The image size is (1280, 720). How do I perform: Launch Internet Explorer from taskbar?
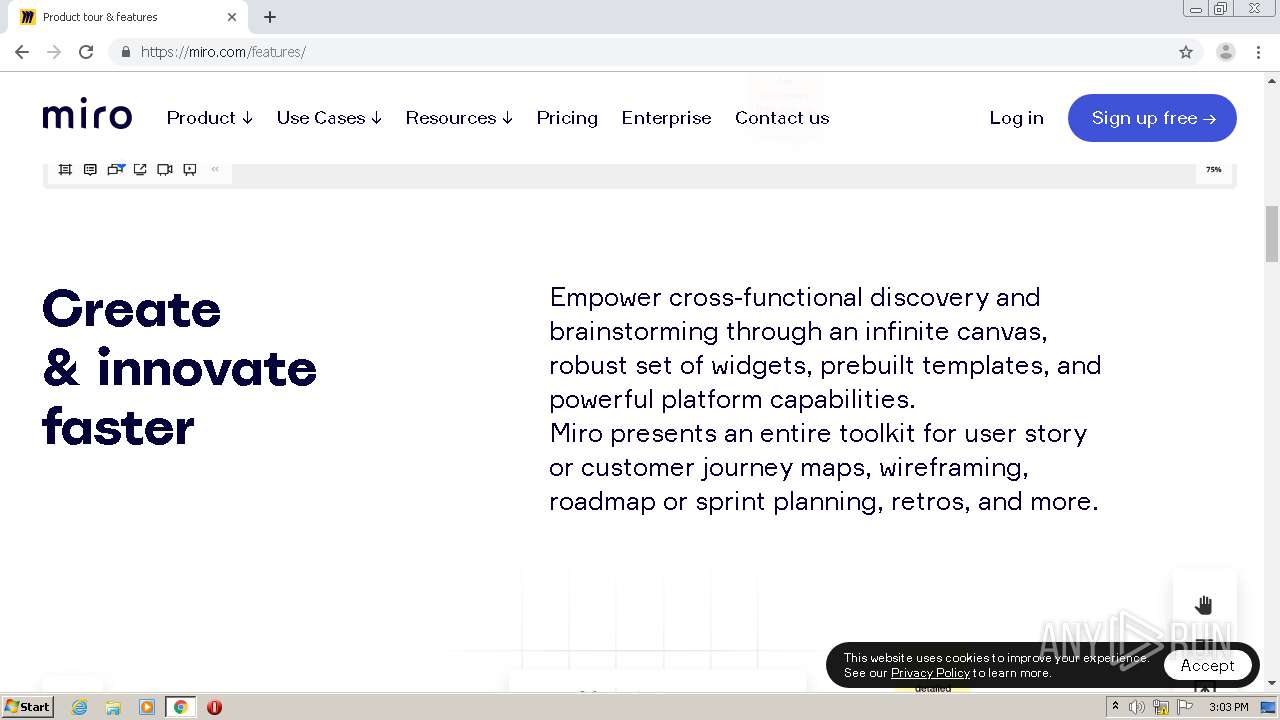(80, 707)
